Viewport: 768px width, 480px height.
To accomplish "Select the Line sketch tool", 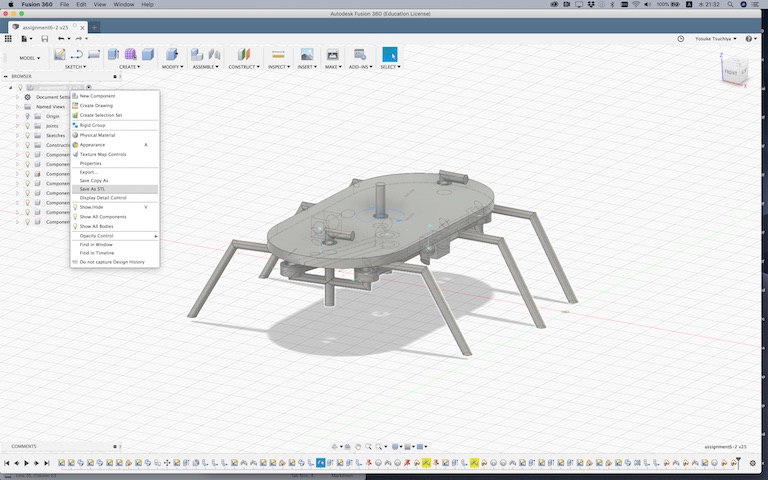I will click(77, 54).
